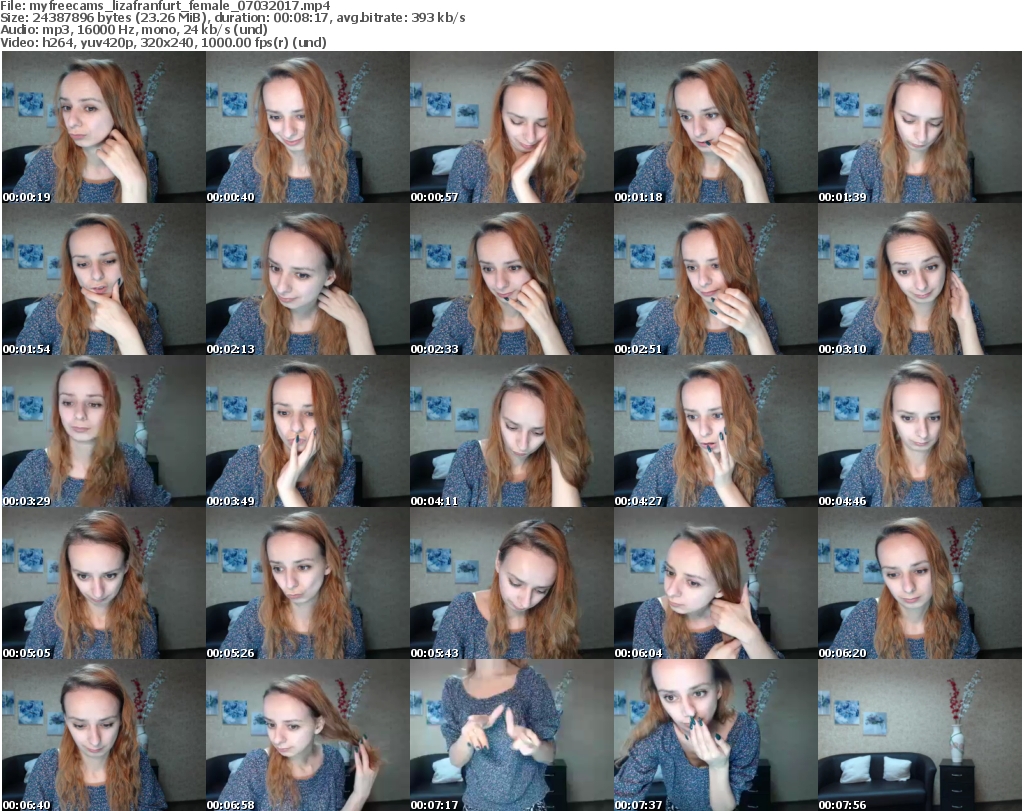Choose the frame at 00:07:17
Image resolution: width=1024 pixels, height=811 pixels.
point(511,735)
